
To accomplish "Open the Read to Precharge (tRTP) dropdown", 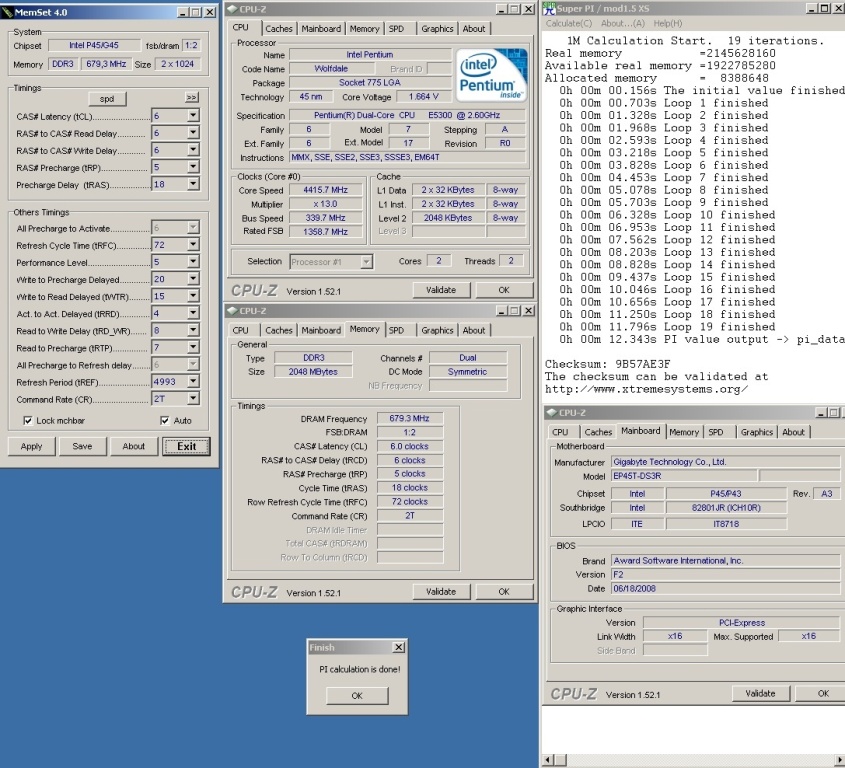I will 193,348.
